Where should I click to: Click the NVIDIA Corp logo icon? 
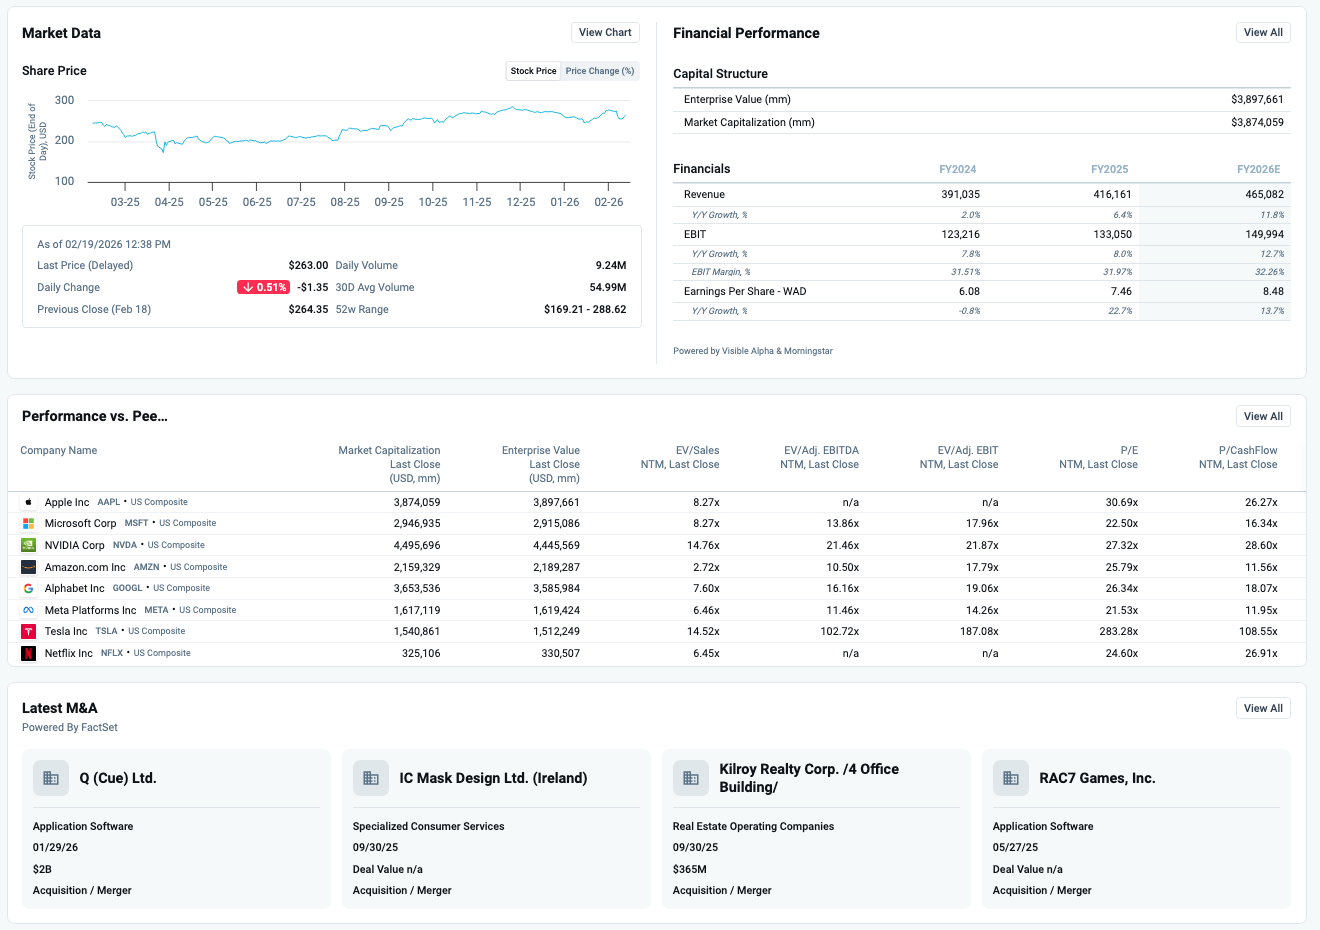pyautogui.click(x=29, y=545)
